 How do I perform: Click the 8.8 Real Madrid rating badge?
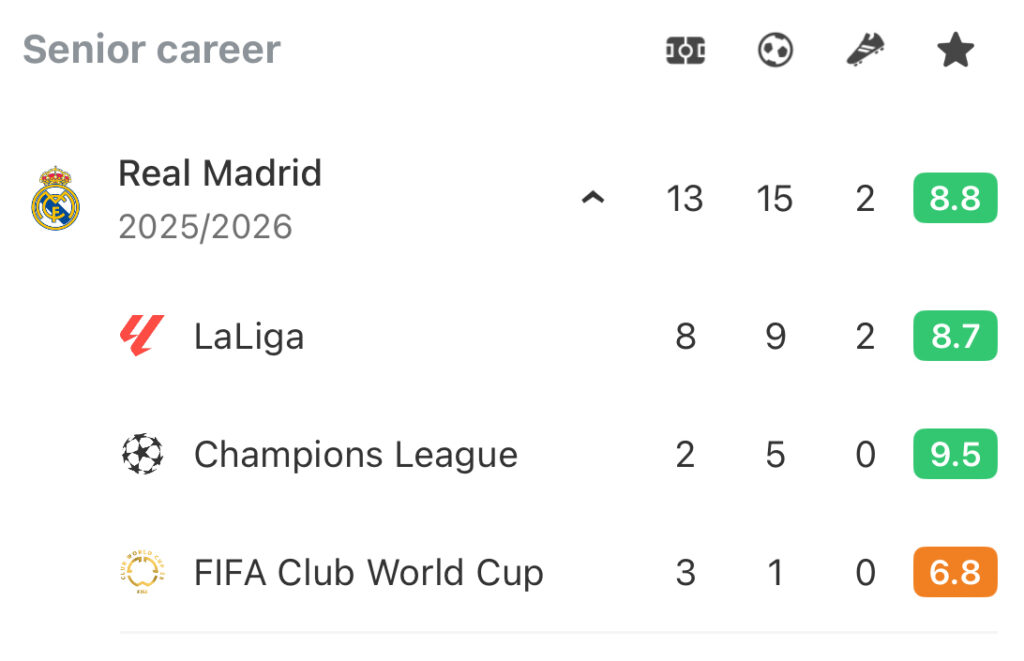coord(955,198)
